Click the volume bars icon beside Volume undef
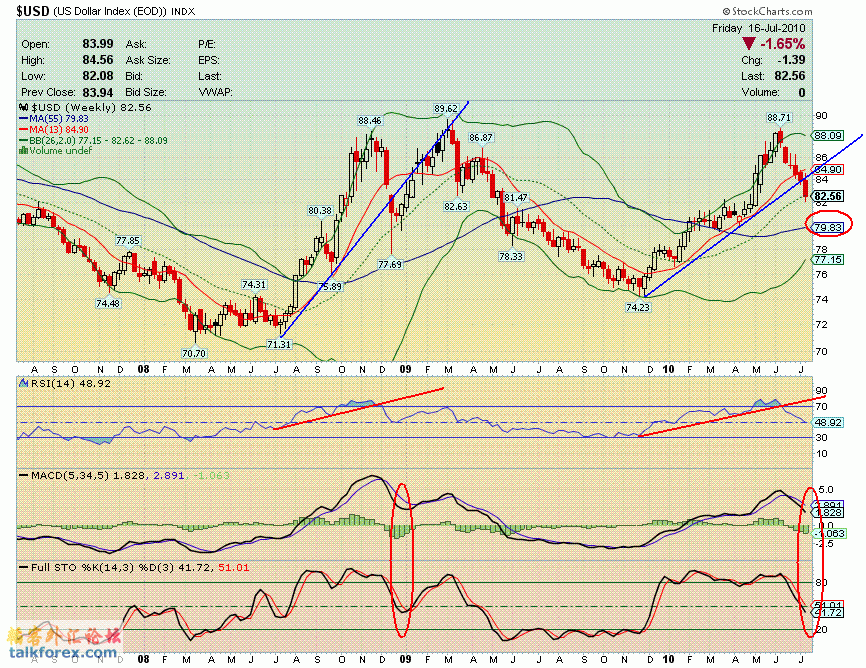Screen dimensions: 866x668 click(x=24, y=150)
